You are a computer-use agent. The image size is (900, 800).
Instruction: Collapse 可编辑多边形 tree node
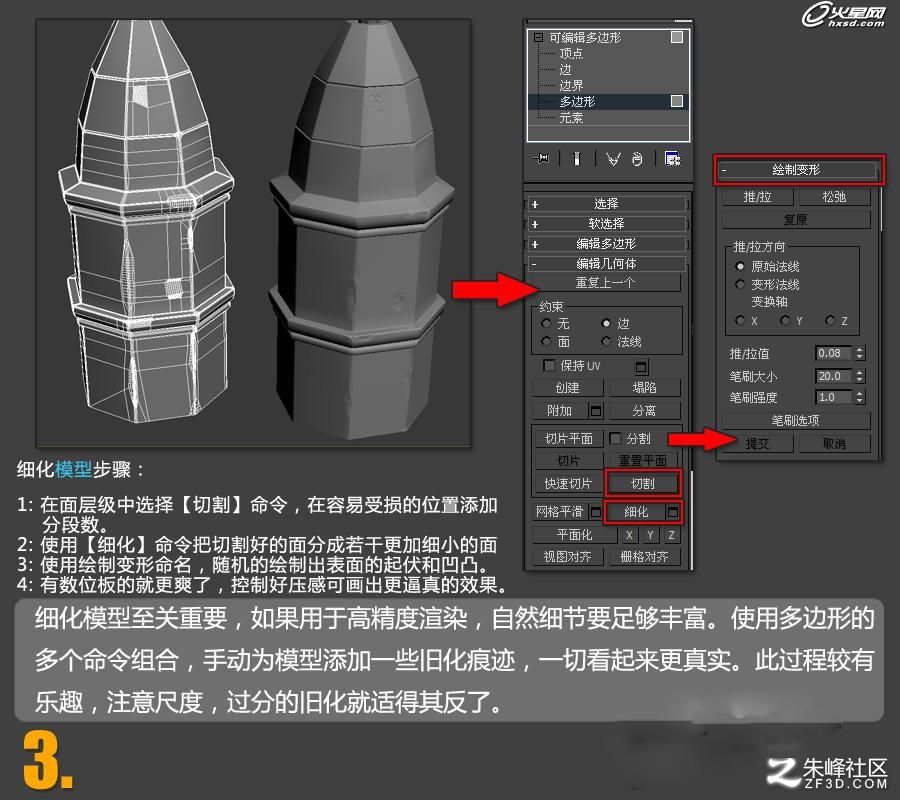tap(538, 37)
